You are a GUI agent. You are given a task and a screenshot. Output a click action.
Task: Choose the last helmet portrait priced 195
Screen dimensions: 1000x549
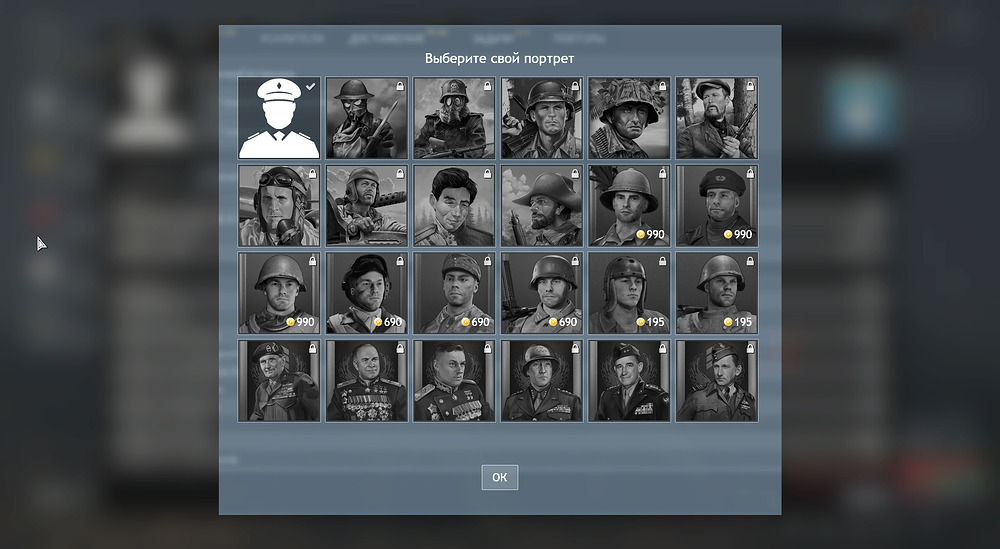pyautogui.click(x=717, y=293)
